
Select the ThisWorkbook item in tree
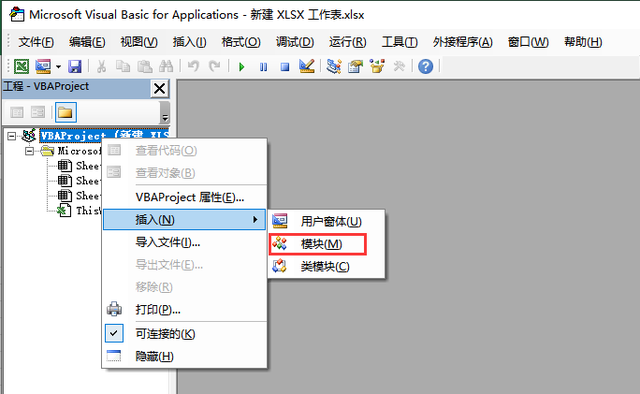[88, 211]
